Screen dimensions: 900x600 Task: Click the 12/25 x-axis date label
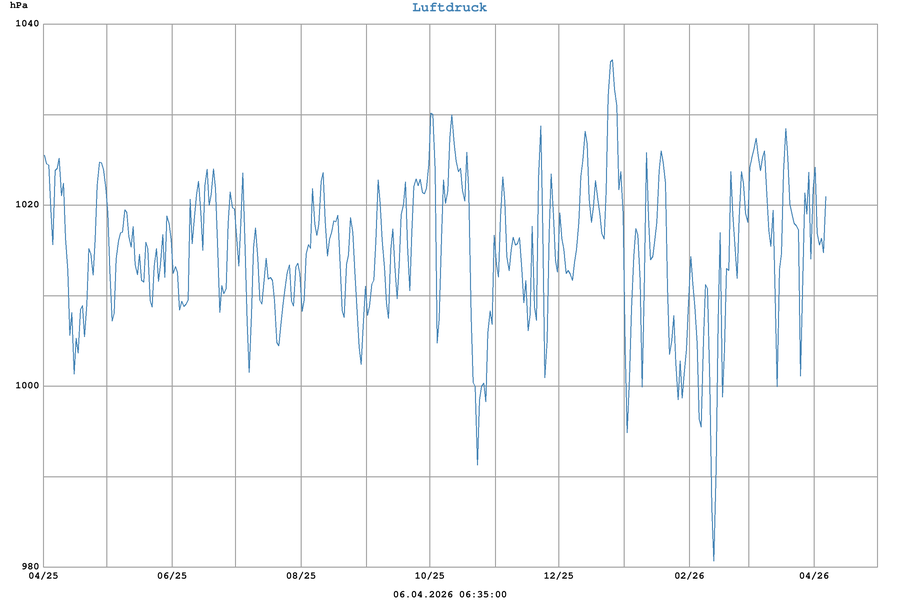559,576
